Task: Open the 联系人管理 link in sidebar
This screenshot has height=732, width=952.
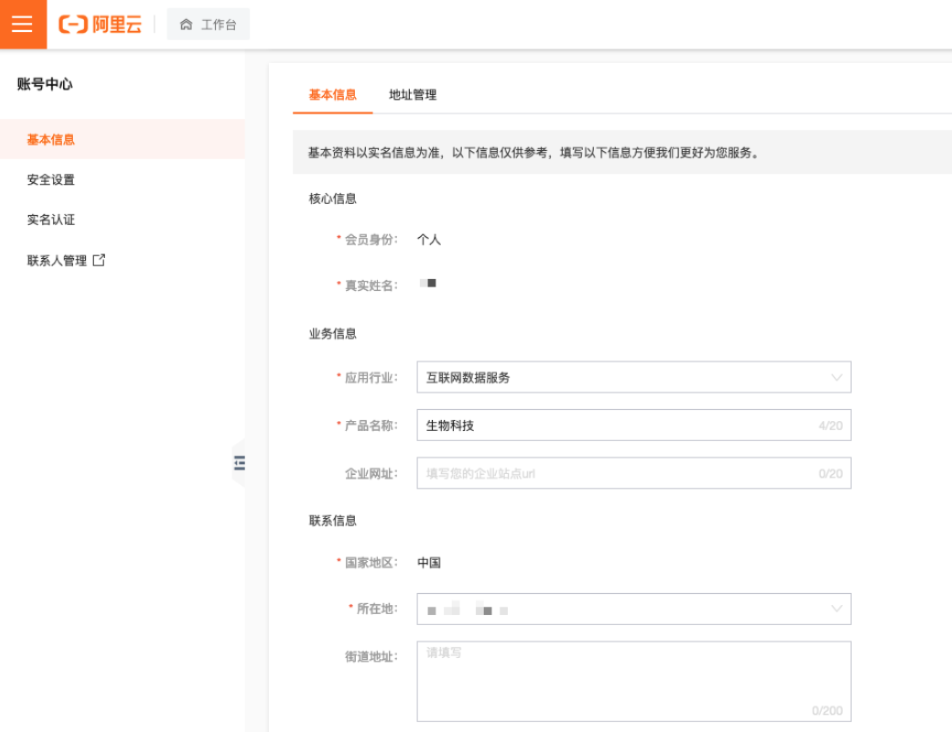Action: (x=57, y=261)
